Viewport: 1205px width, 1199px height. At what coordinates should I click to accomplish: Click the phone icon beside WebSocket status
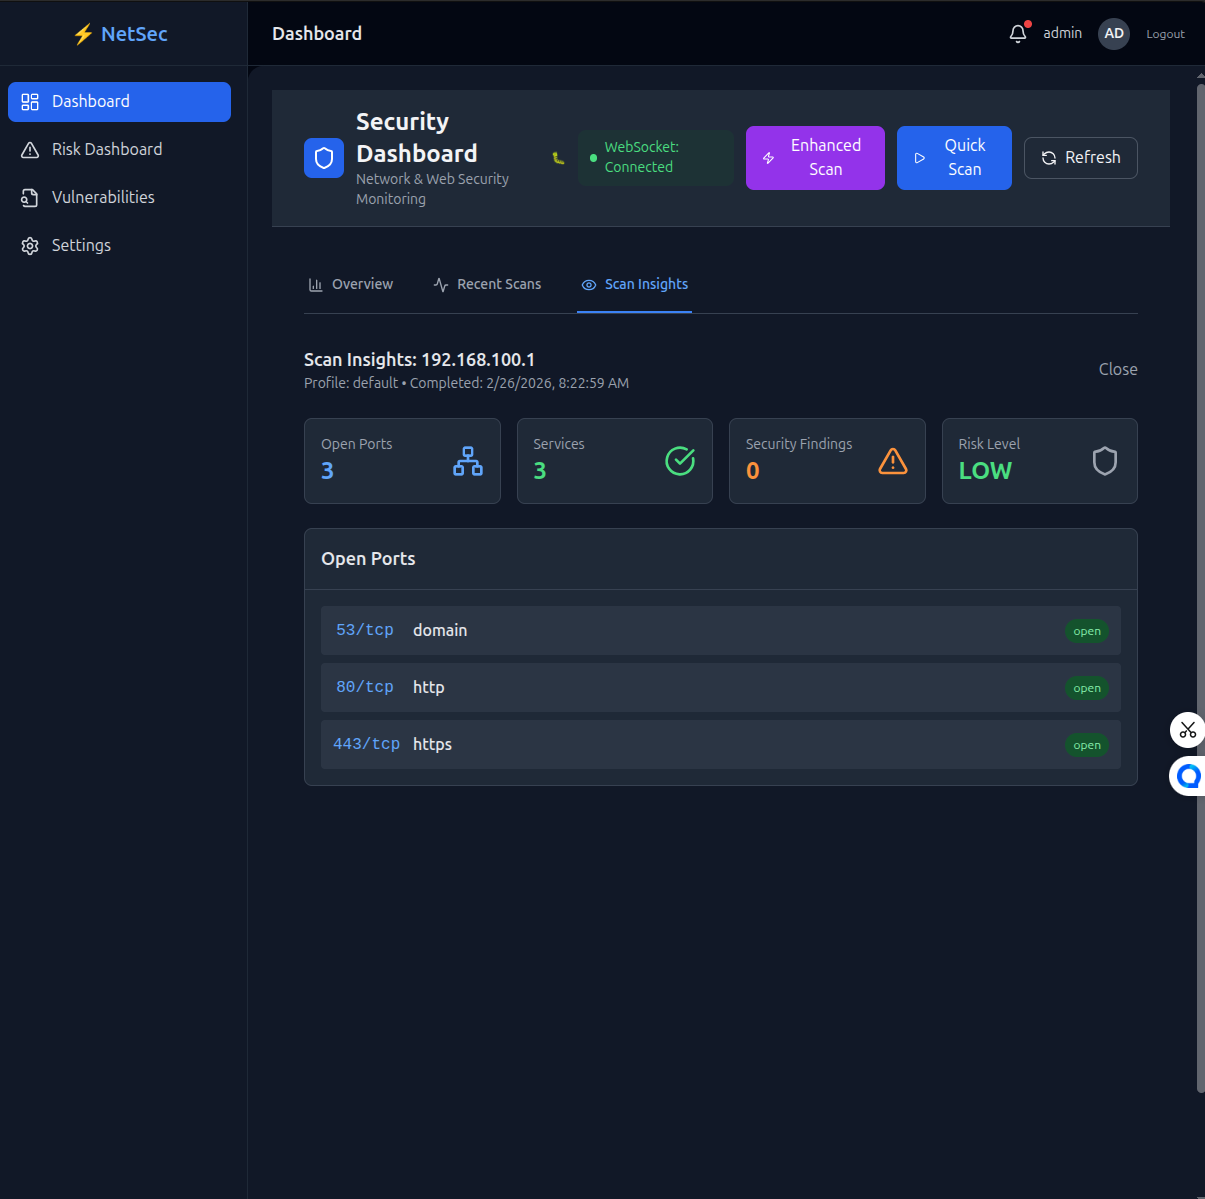pyautogui.click(x=558, y=158)
